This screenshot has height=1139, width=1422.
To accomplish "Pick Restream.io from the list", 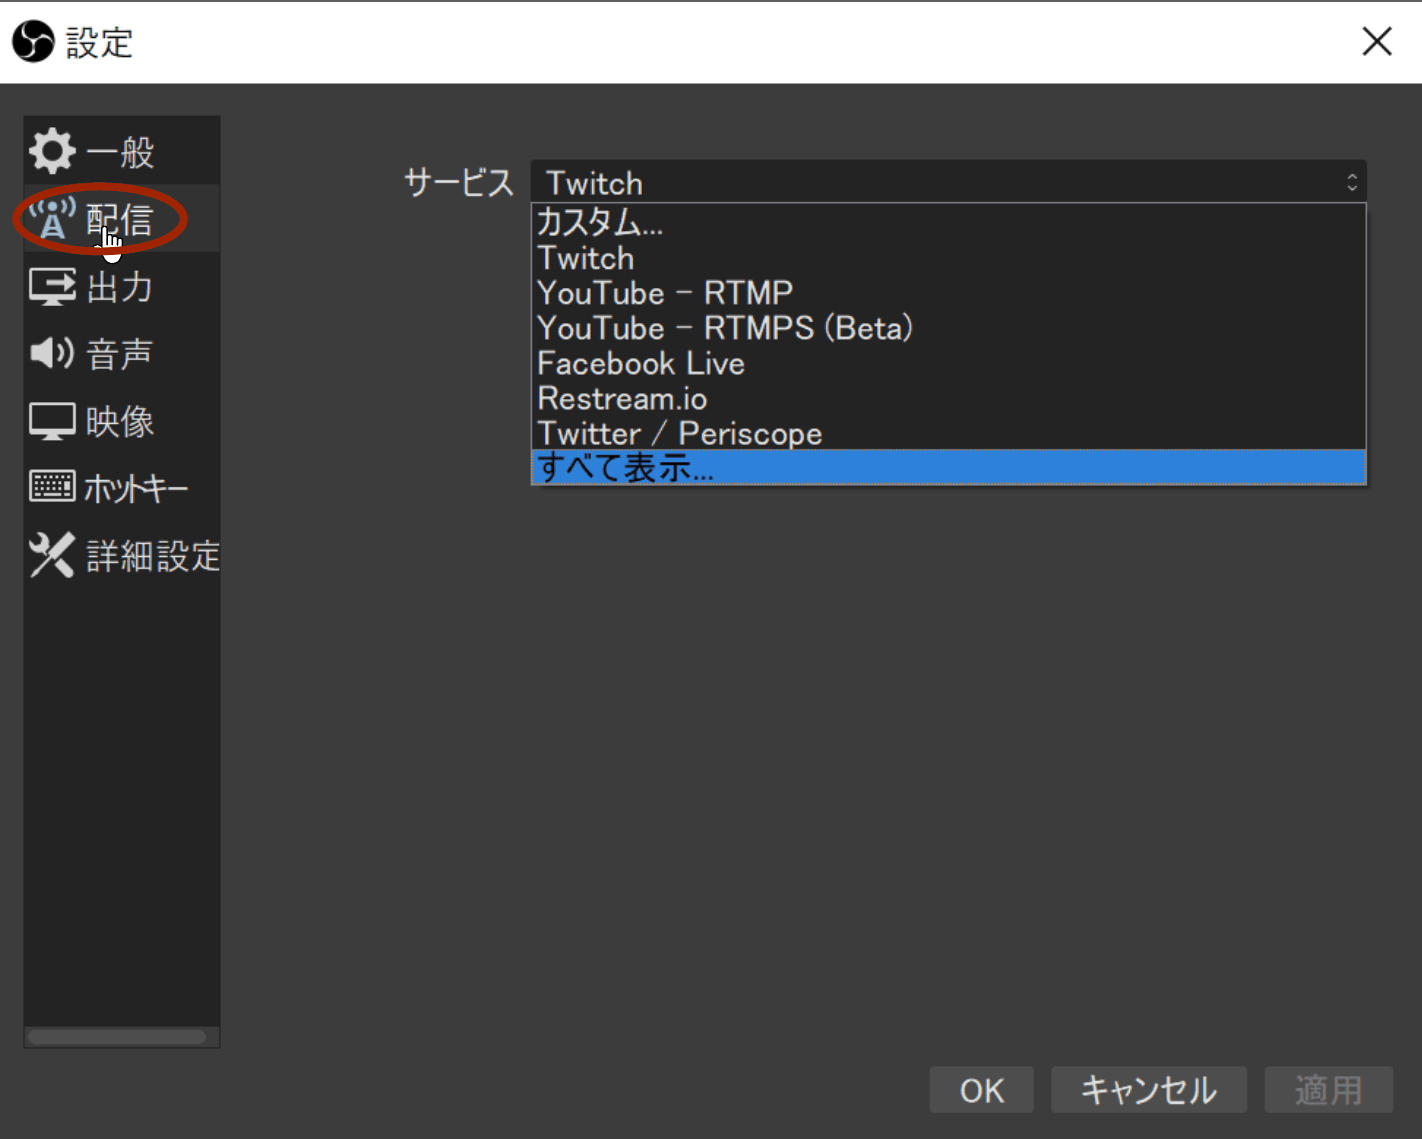I will pyautogui.click(x=948, y=398).
